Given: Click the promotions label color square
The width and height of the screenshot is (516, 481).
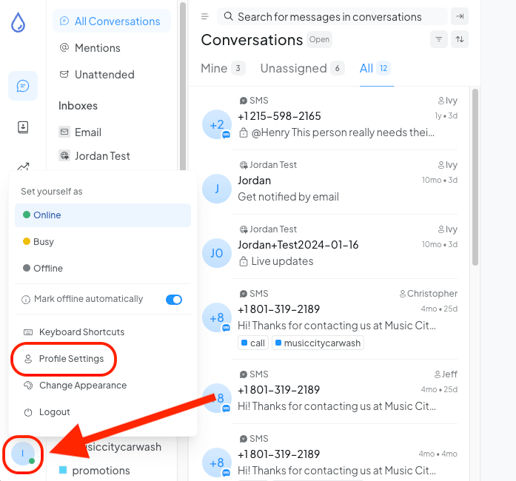Looking at the screenshot, I should pyautogui.click(x=63, y=470).
